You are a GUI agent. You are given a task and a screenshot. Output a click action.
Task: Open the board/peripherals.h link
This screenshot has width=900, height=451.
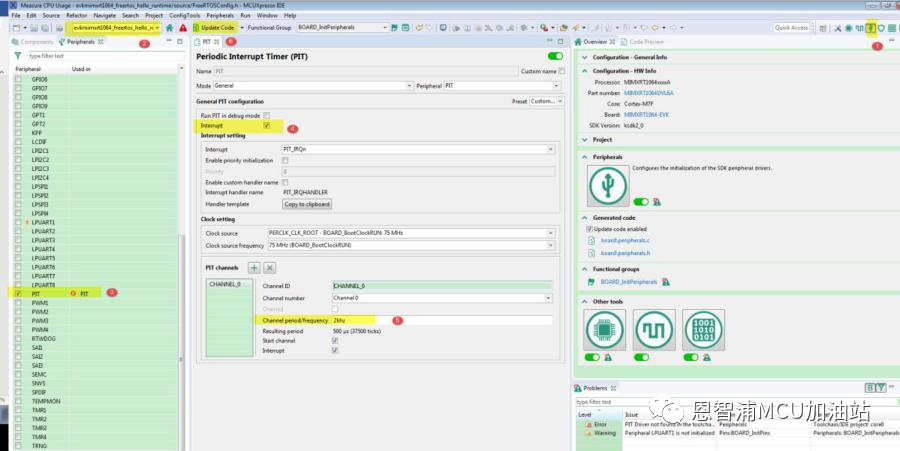coord(625,253)
